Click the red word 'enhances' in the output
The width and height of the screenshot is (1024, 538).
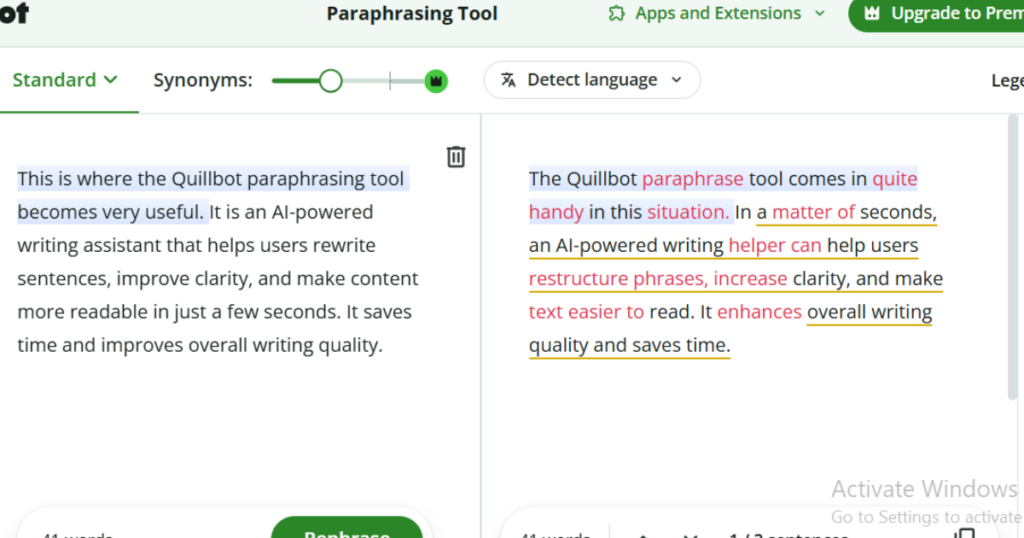759,312
